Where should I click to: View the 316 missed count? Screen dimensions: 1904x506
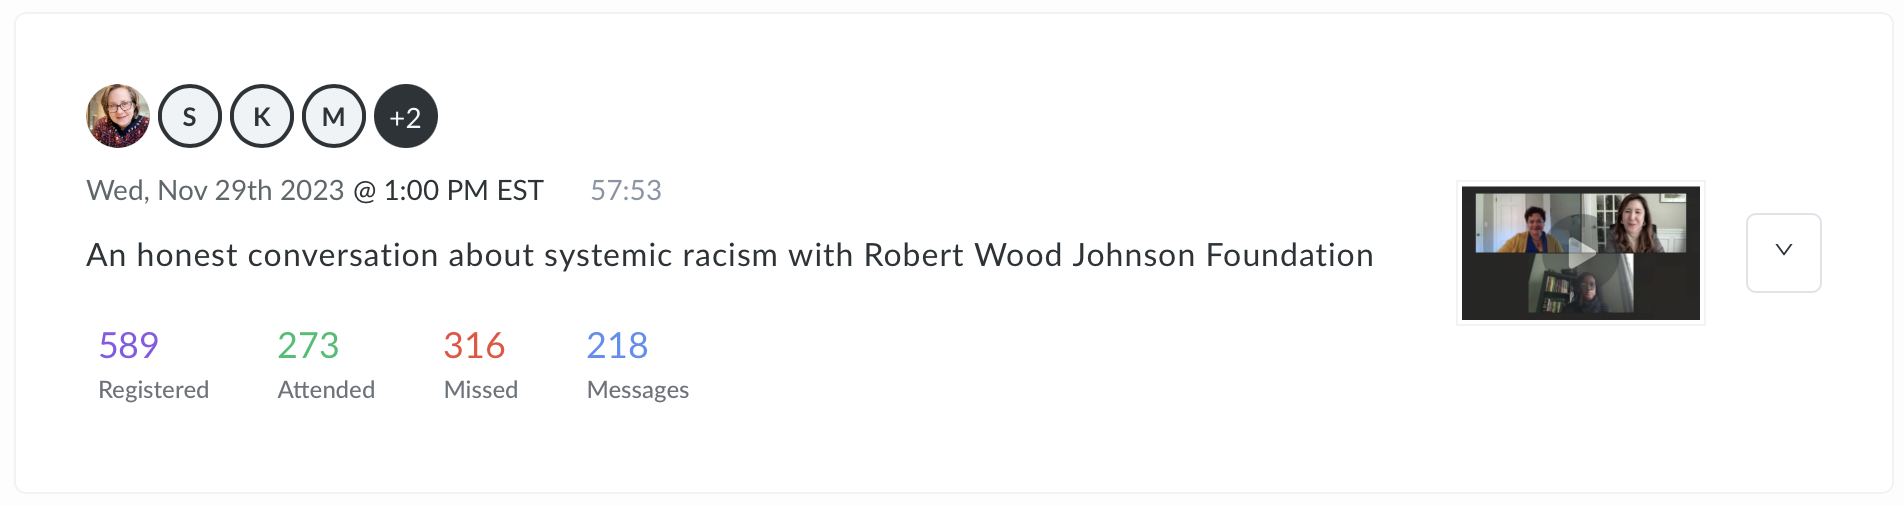click(474, 345)
